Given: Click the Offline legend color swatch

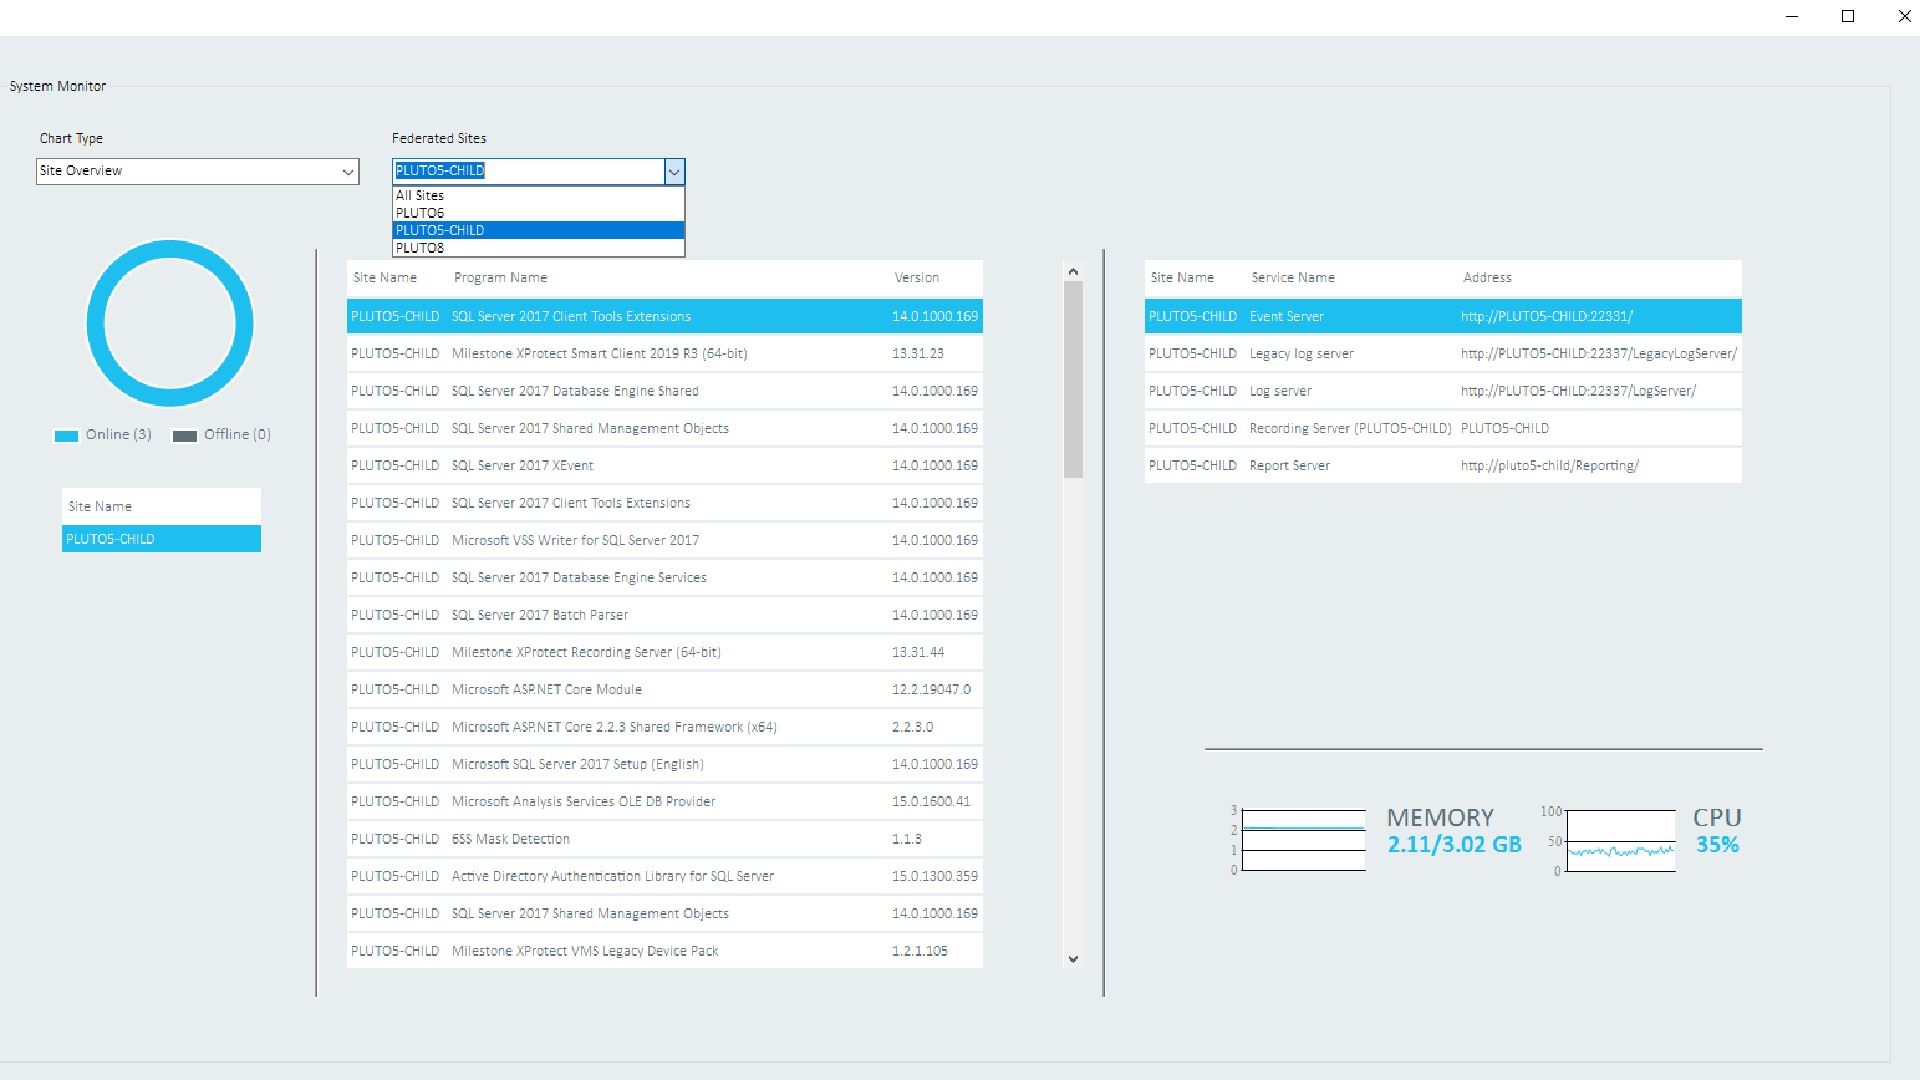Looking at the screenshot, I should pos(184,435).
